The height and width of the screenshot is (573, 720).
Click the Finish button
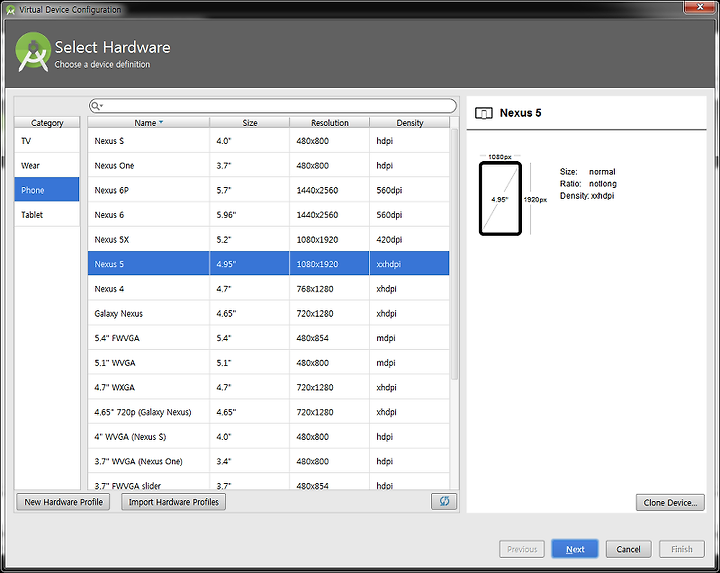[x=681, y=549]
